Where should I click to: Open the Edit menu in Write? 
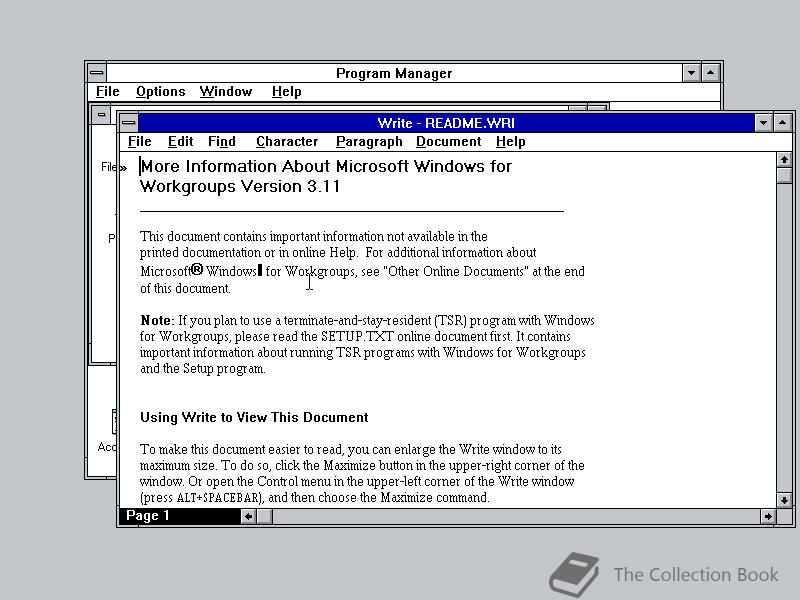[x=180, y=141]
